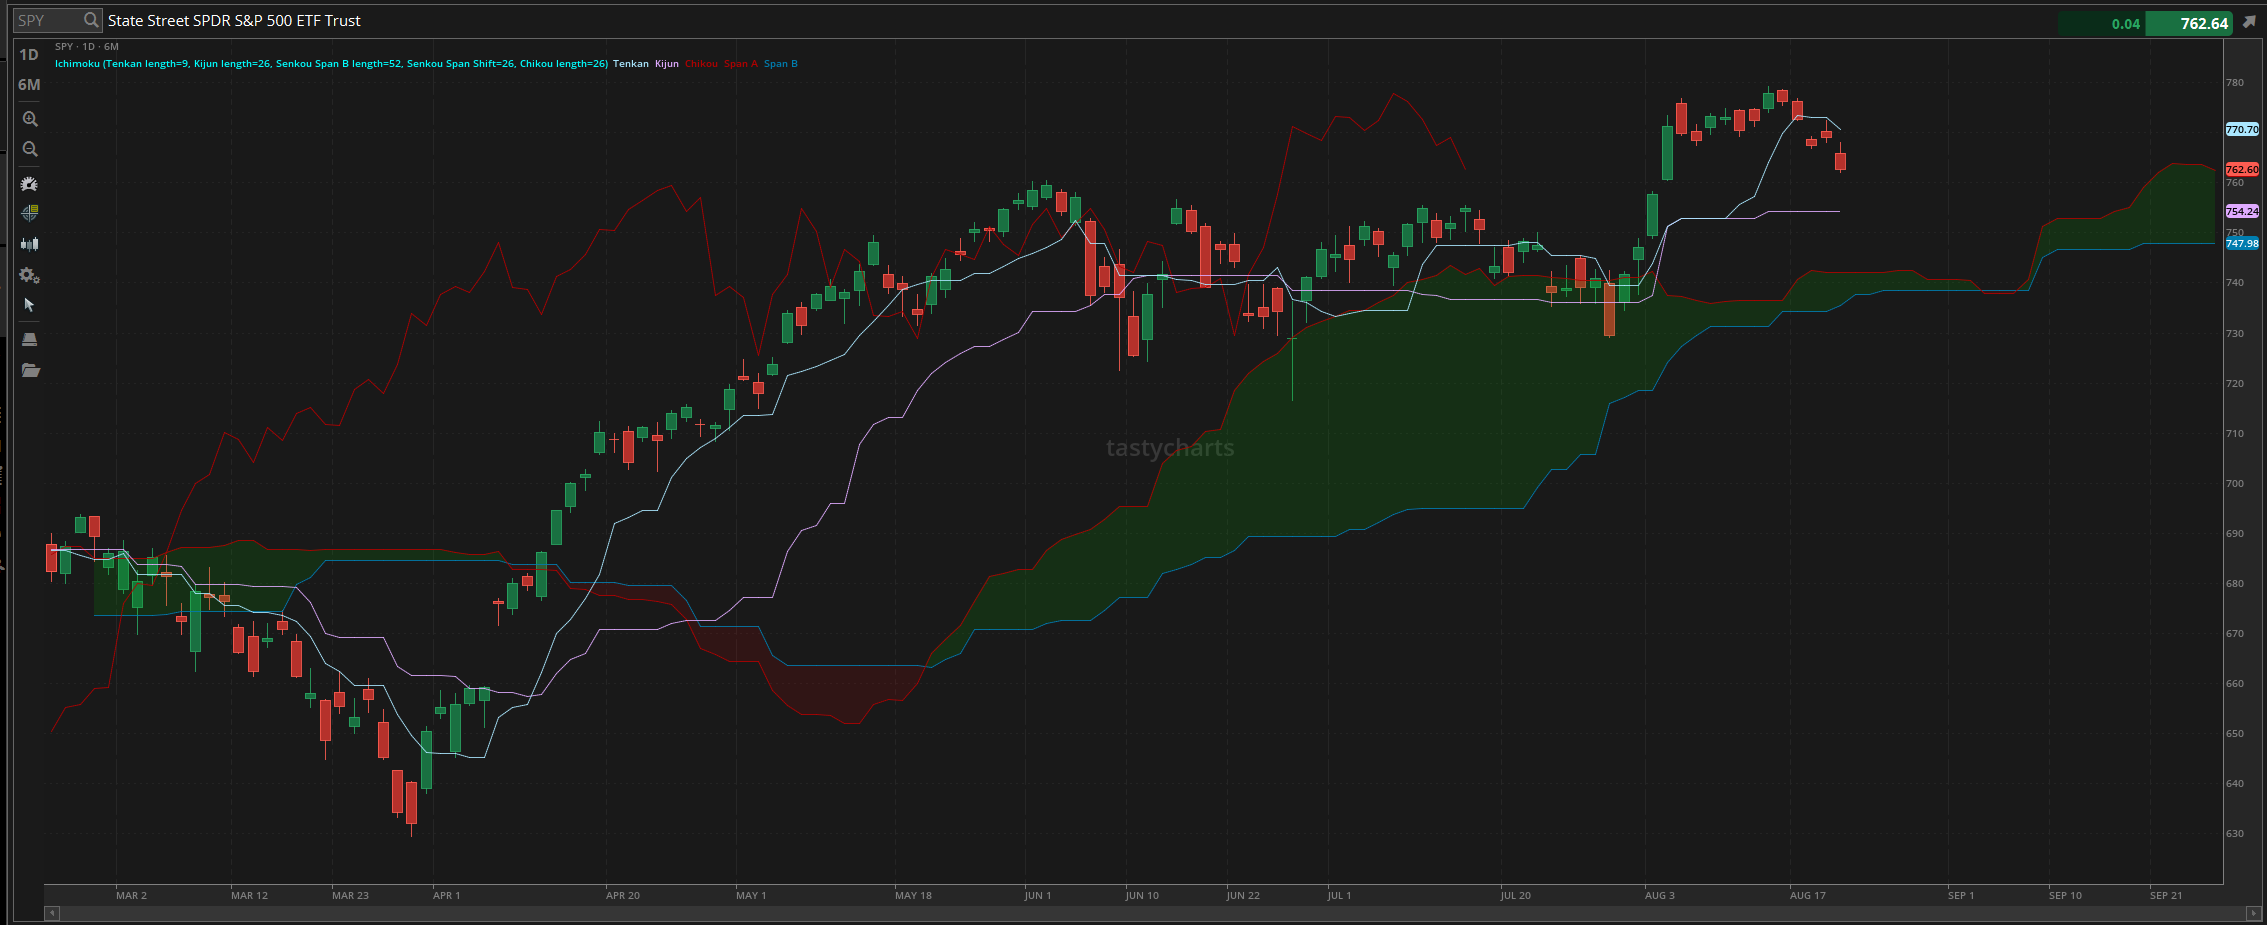Zoom in on the chart
This screenshot has width=2267, height=925.
click(30, 119)
